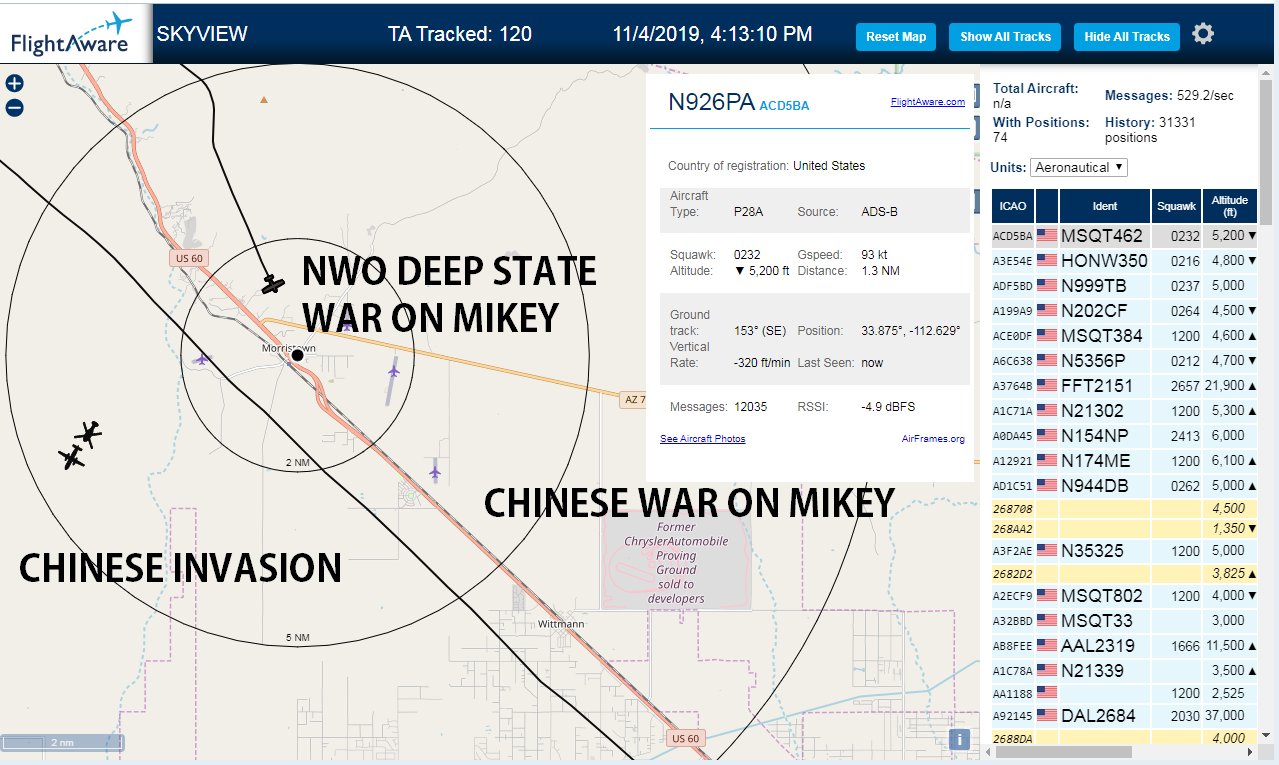1279x765 pixels.
Task: Select purple aircraft west of Morristown
Action: (202, 358)
